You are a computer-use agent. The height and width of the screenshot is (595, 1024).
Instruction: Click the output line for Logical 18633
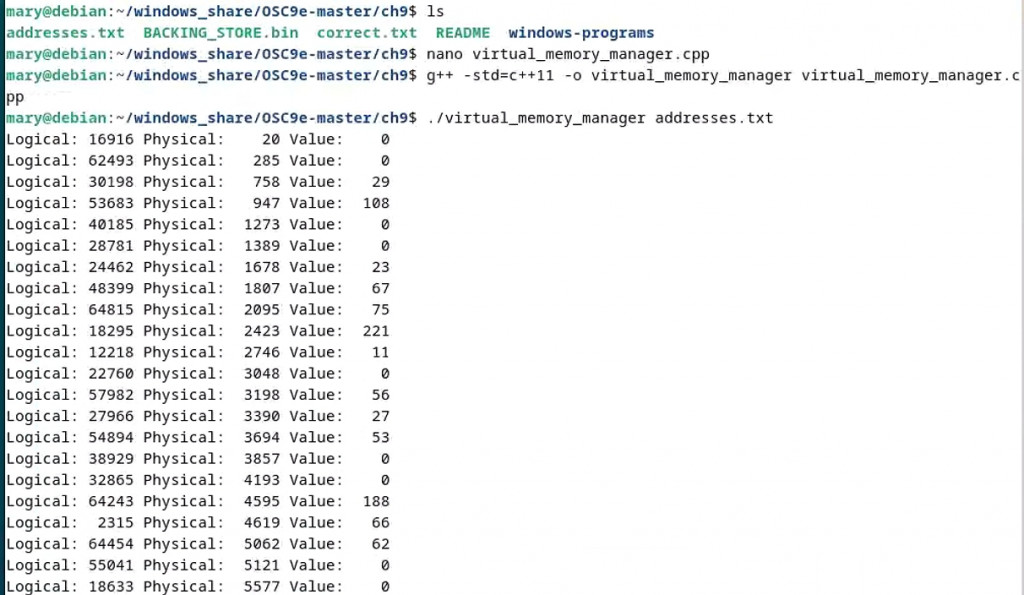coord(198,587)
